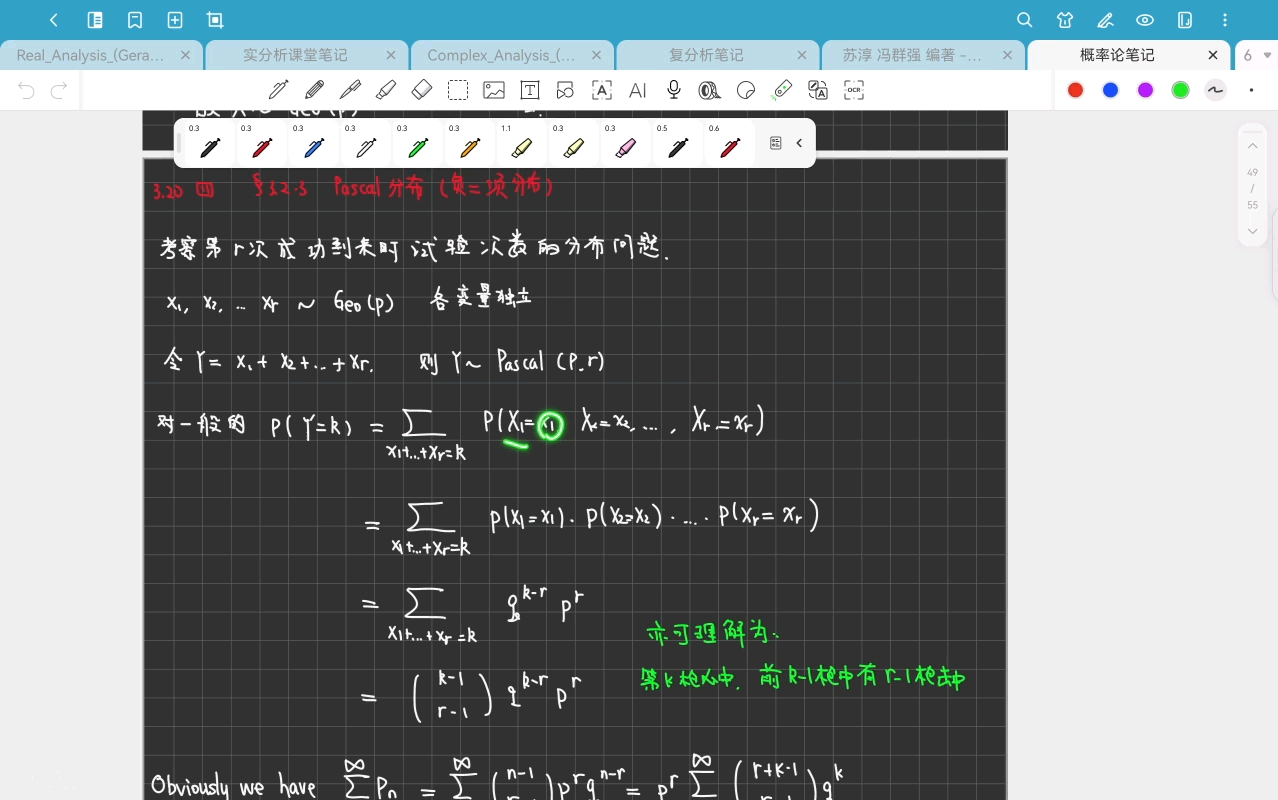1278x800 pixels.
Task: Toggle the reading view eye icon
Action: click(x=1145, y=20)
